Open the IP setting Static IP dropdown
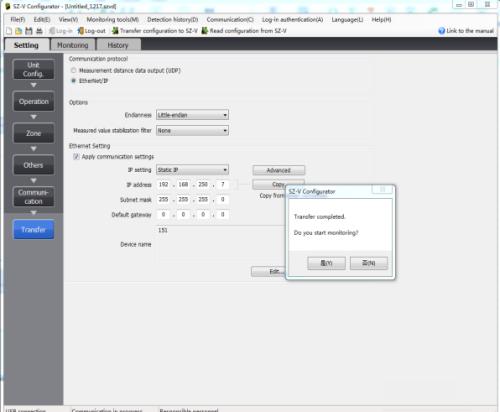The width and height of the screenshot is (500, 412). [192, 170]
